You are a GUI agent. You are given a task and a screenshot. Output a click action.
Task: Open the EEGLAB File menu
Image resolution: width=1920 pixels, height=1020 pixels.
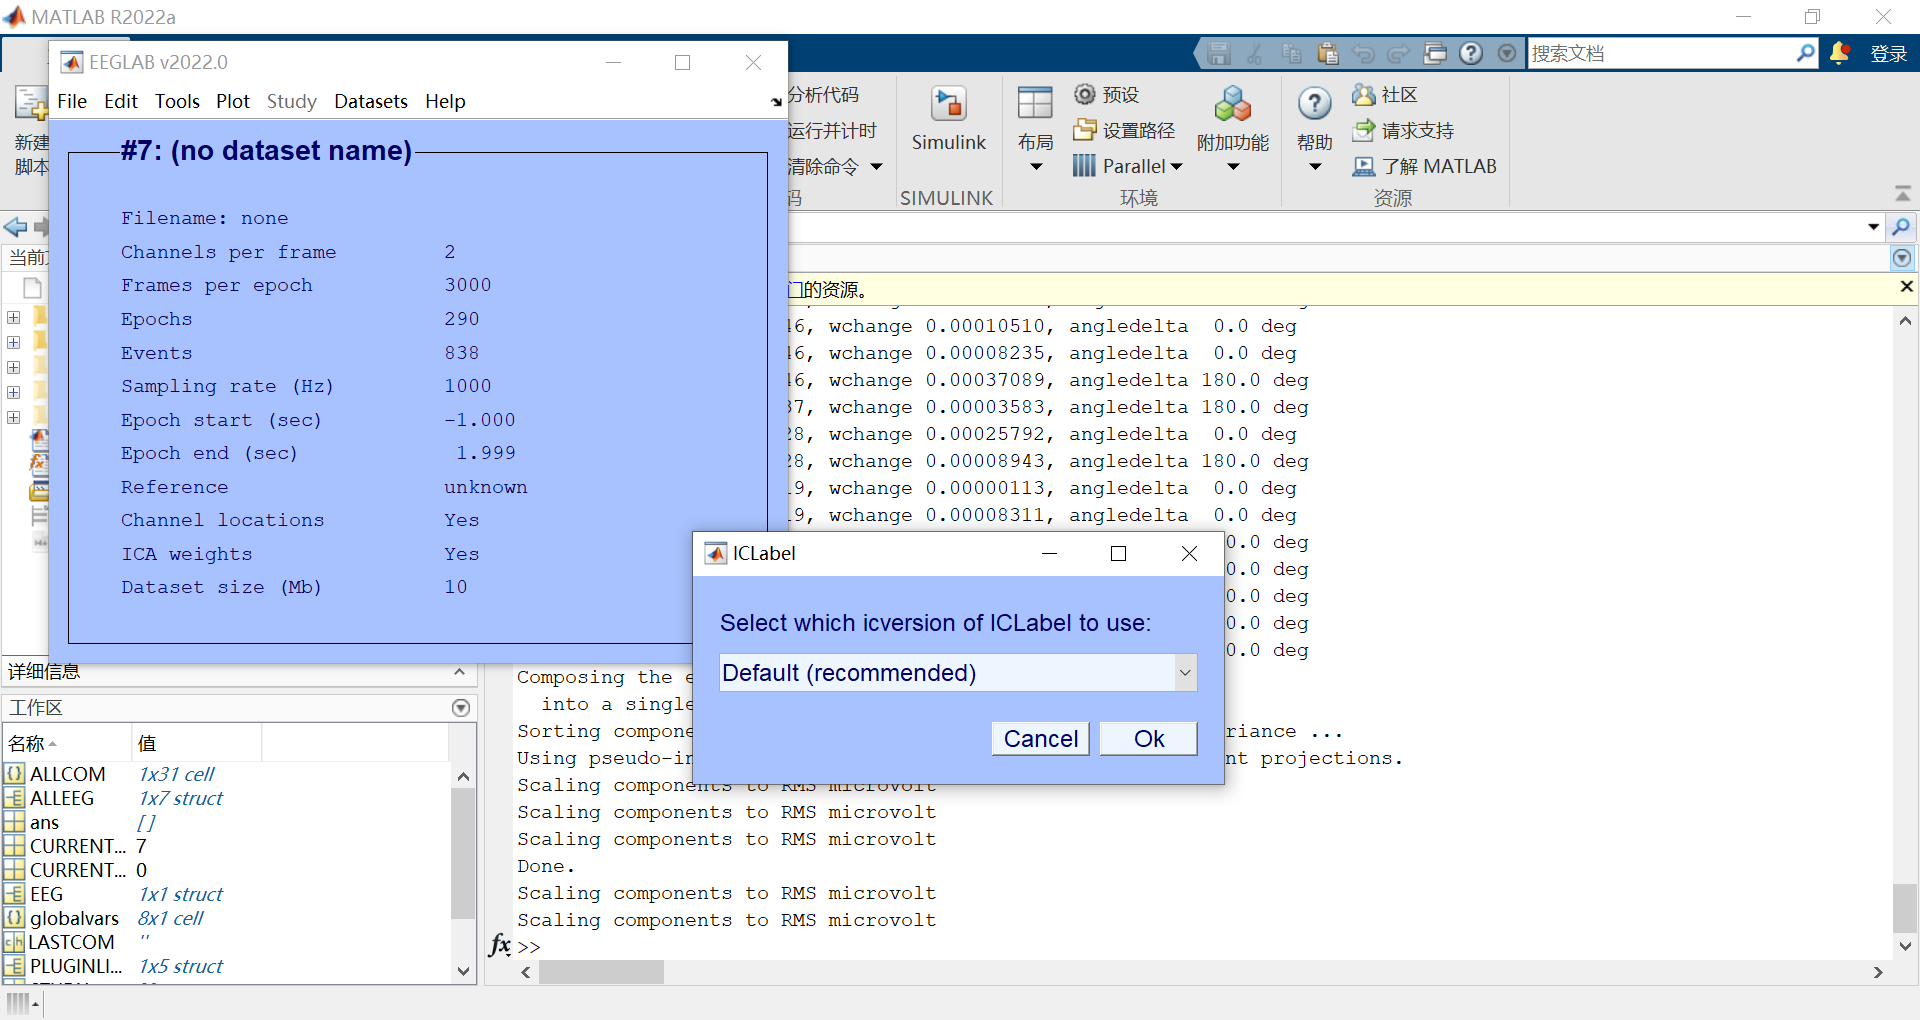click(72, 101)
